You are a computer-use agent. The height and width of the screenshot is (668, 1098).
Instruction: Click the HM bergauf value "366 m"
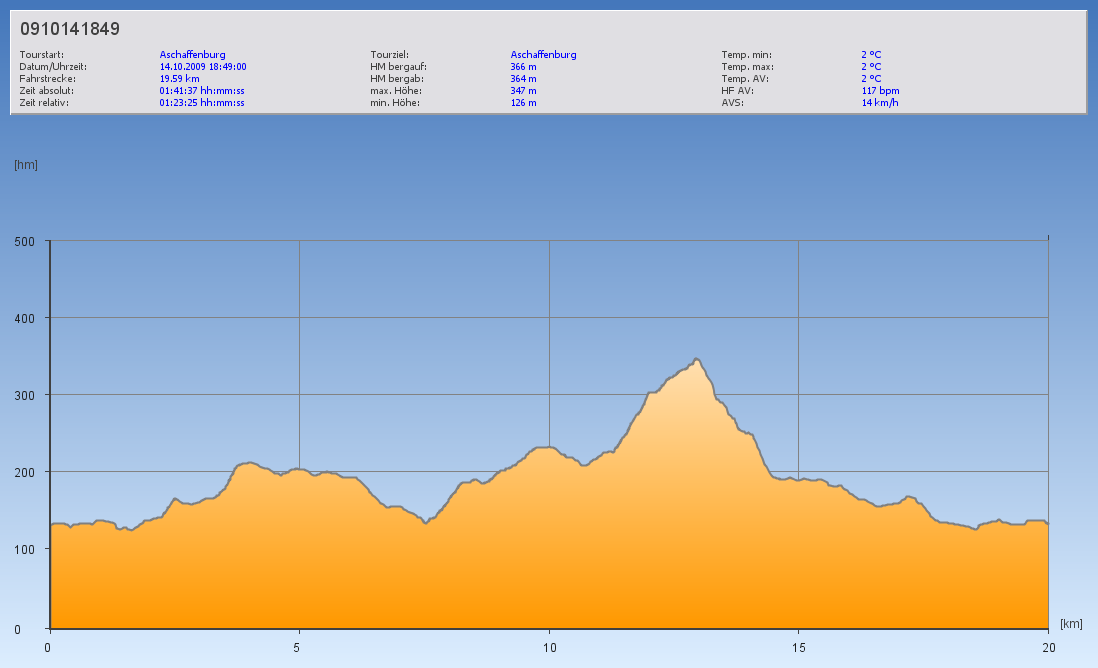[x=523, y=67]
